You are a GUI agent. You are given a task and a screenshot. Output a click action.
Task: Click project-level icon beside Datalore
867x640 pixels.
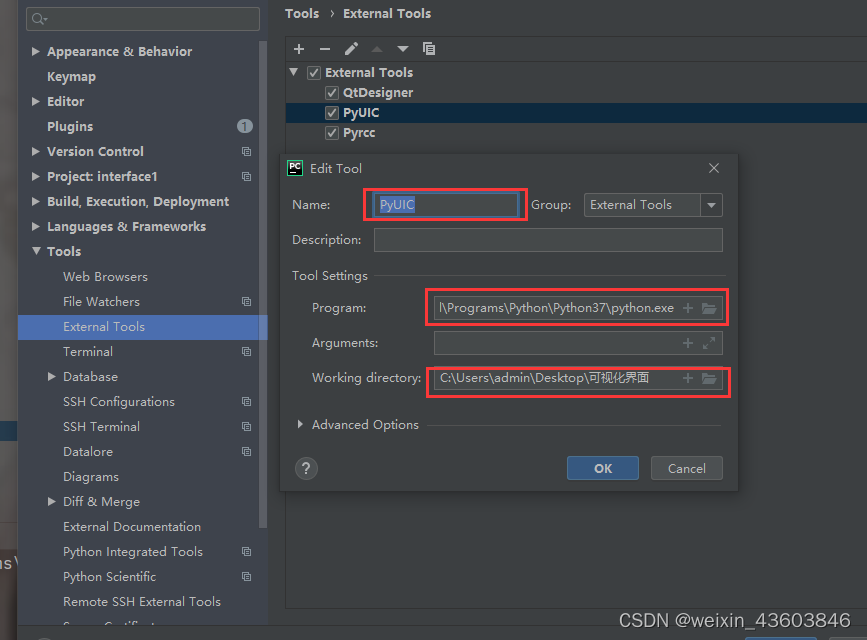pyautogui.click(x=247, y=451)
